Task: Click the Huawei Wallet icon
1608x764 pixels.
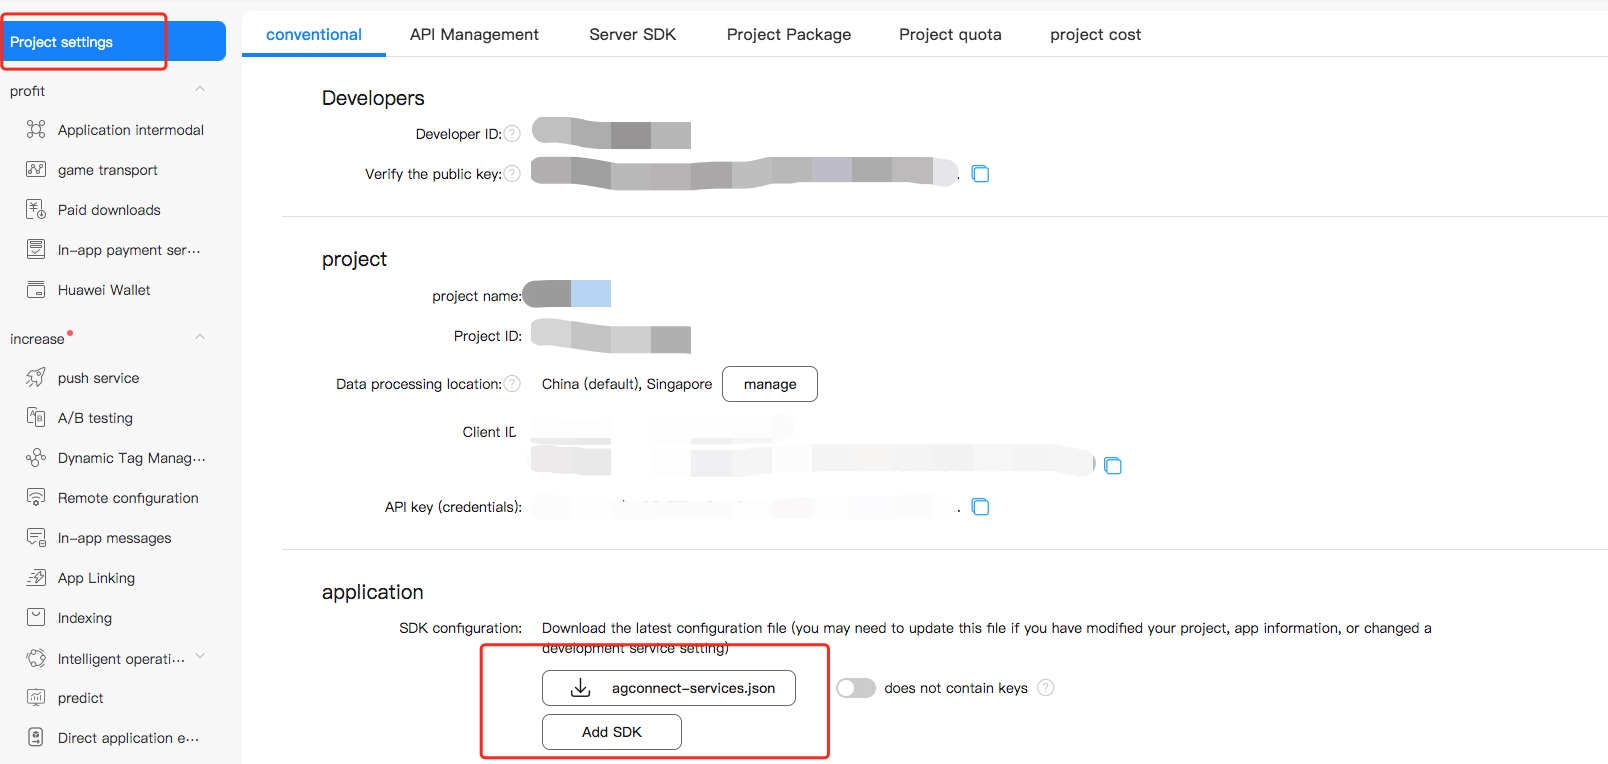Action: click(36, 289)
